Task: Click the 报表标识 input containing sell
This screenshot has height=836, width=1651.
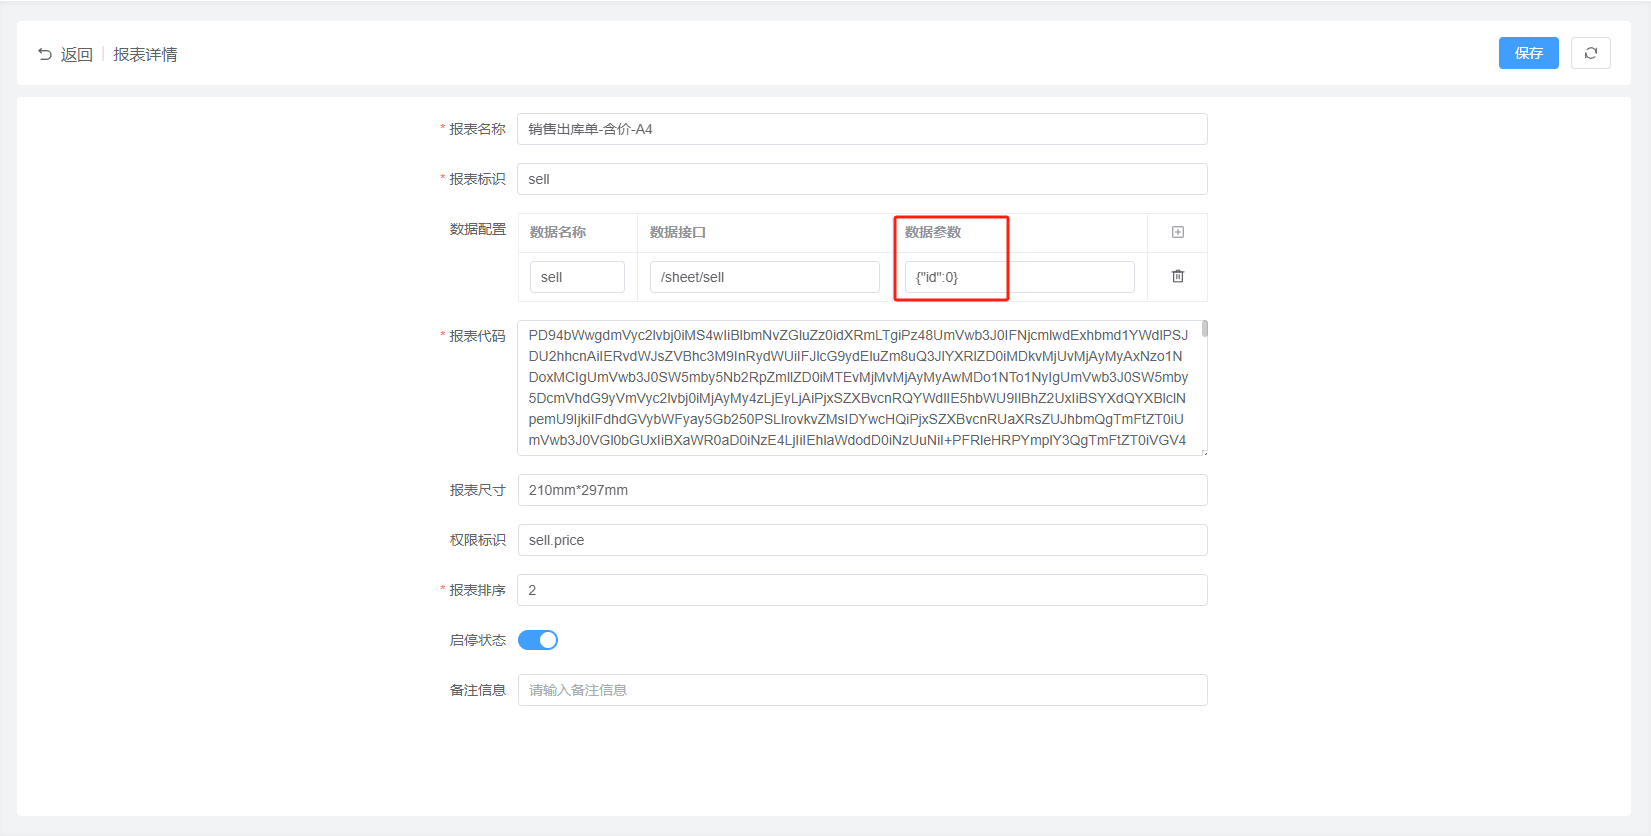Action: tap(862, 179)
